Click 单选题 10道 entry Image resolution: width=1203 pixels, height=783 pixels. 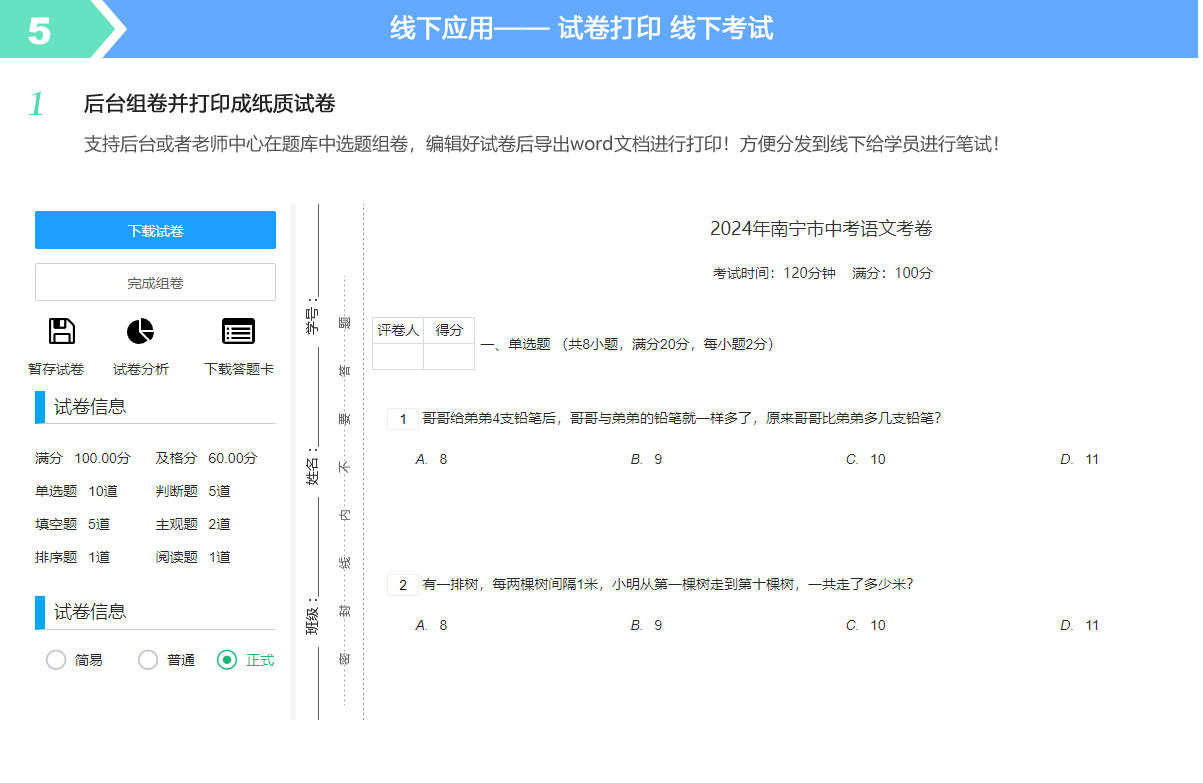(x=77, y=491)
